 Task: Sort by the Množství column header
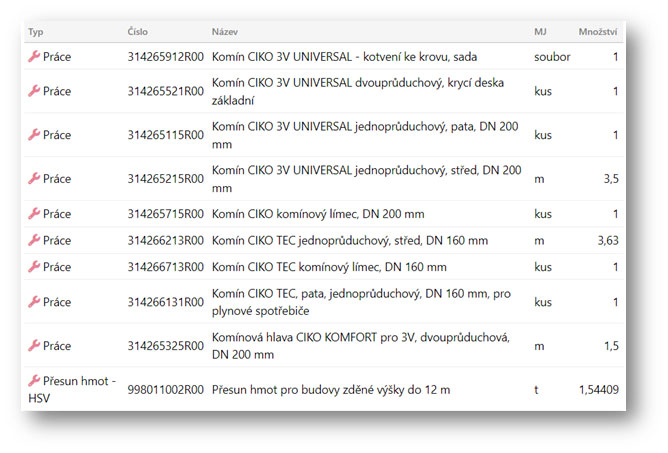(598, 32)
